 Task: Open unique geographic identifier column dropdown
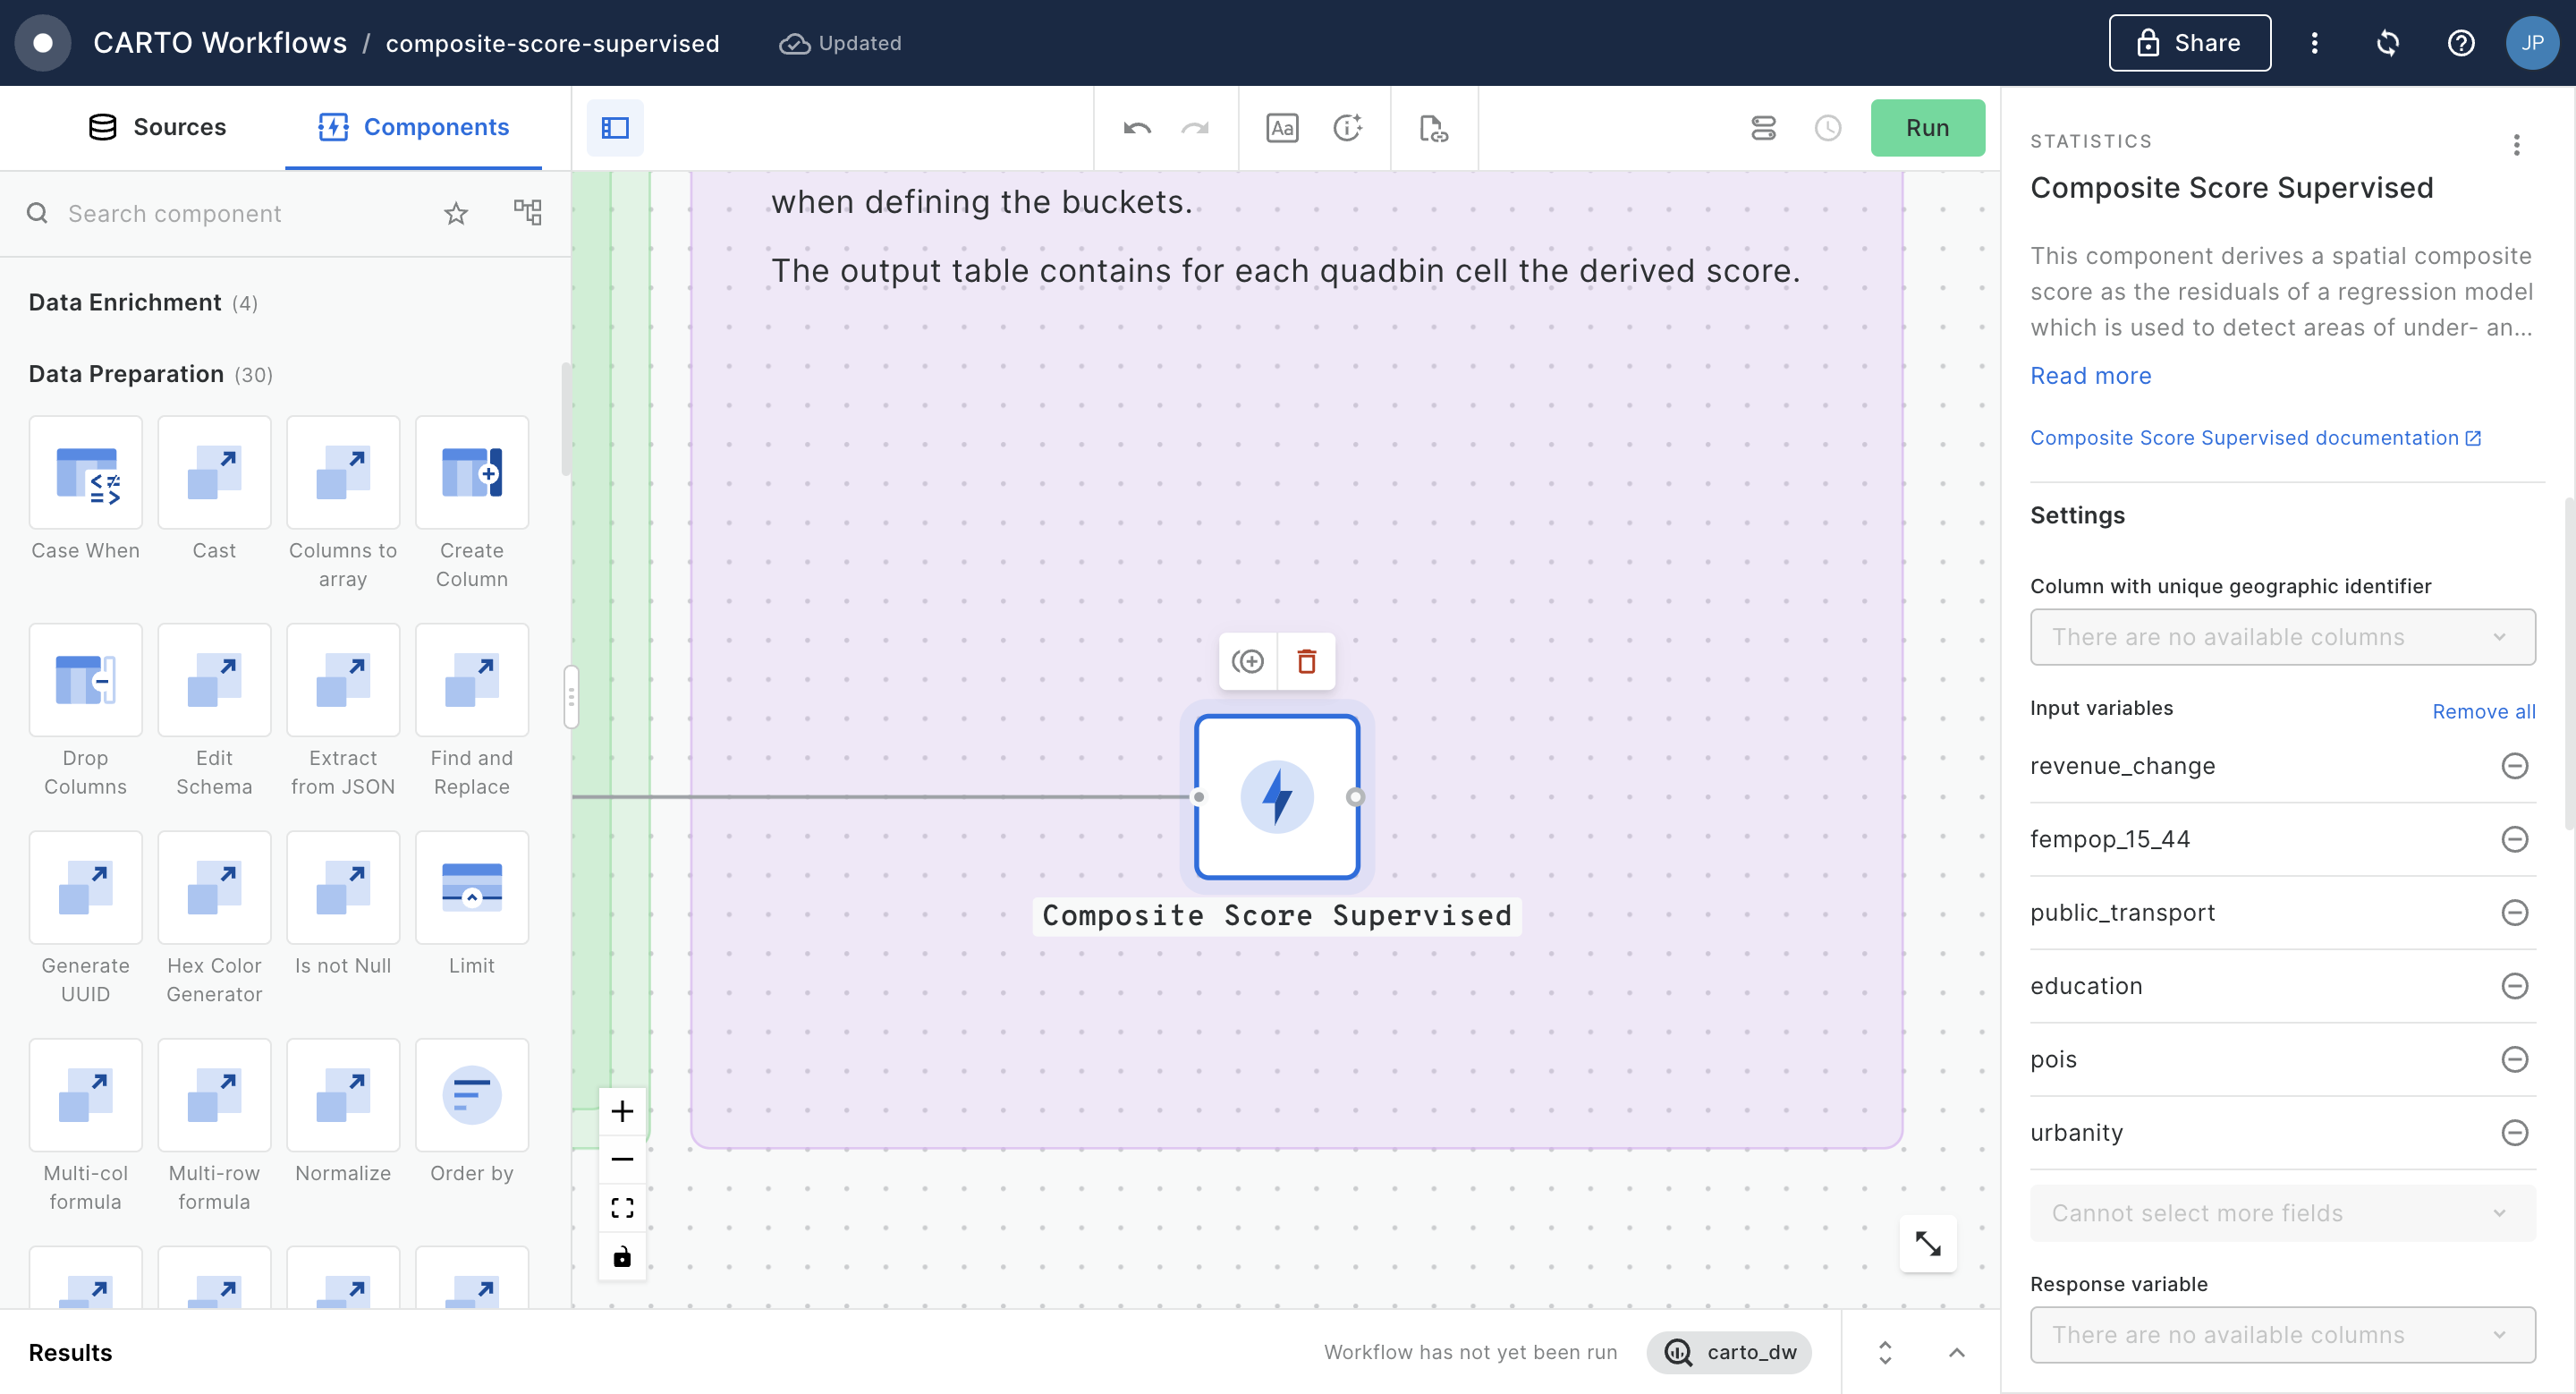pos(2282,637)
